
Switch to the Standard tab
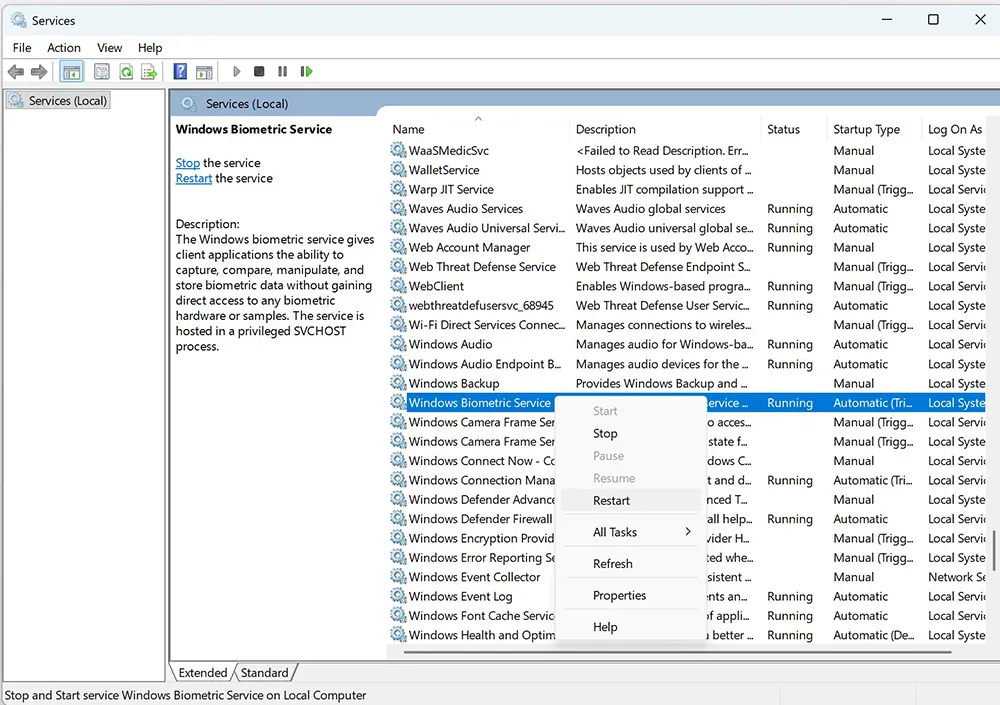click(264, 672)
